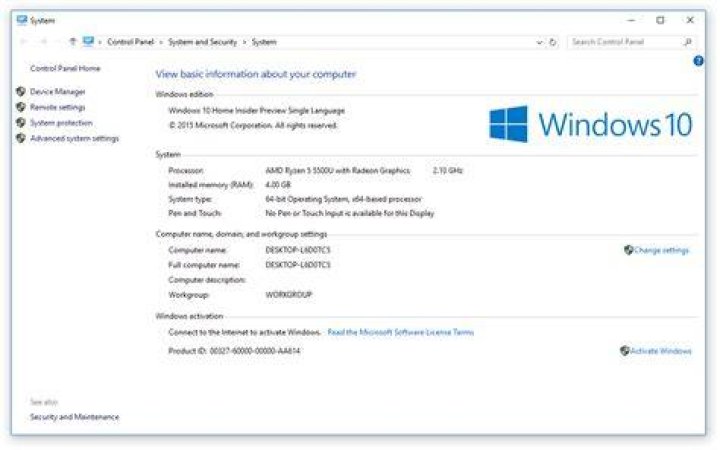
Task: Open Control Panel Home
Action: 65,68
